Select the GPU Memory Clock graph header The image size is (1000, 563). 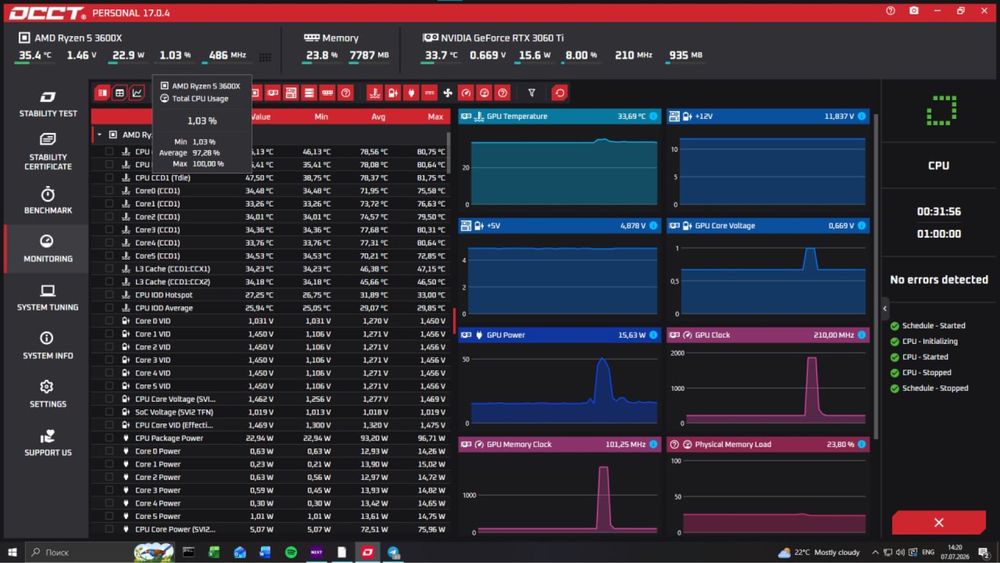[x=559, y=444]
